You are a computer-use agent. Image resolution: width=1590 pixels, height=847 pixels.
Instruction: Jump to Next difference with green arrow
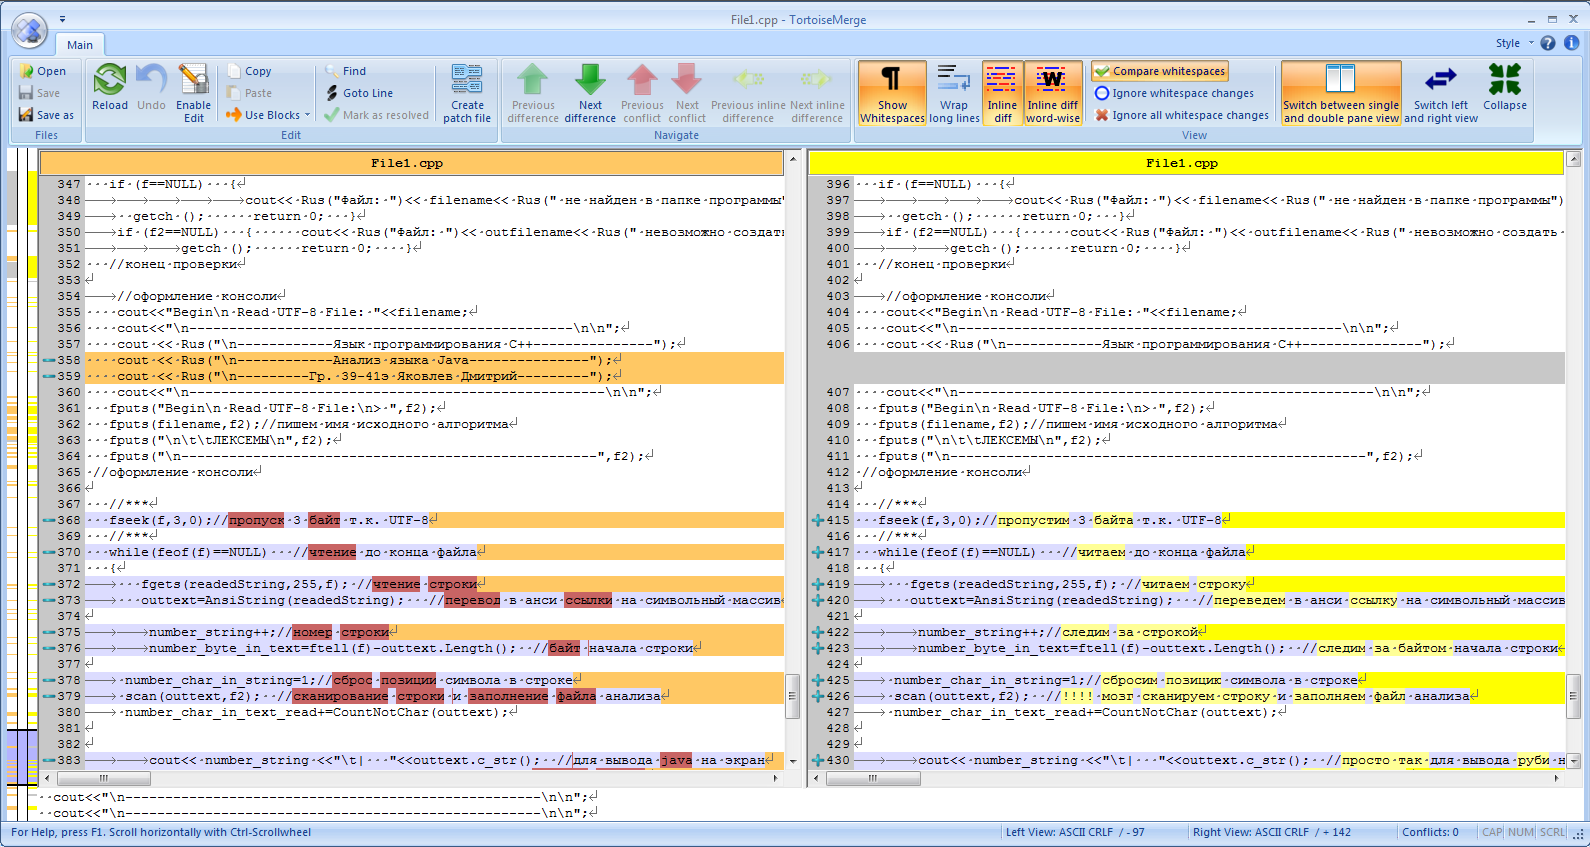(x=590, y=81)
